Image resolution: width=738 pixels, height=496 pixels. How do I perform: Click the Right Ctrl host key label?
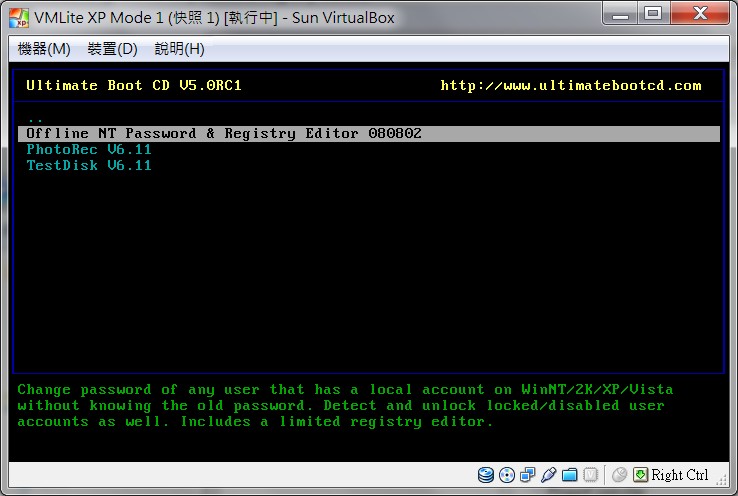pyautogui.click(x=680, y=475)
